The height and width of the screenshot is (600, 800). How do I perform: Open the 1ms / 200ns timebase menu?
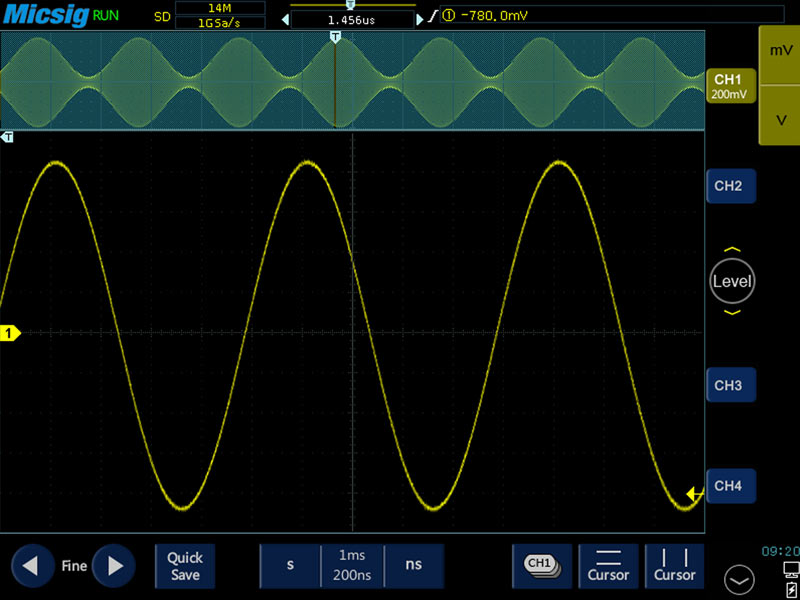click(354, 566)
